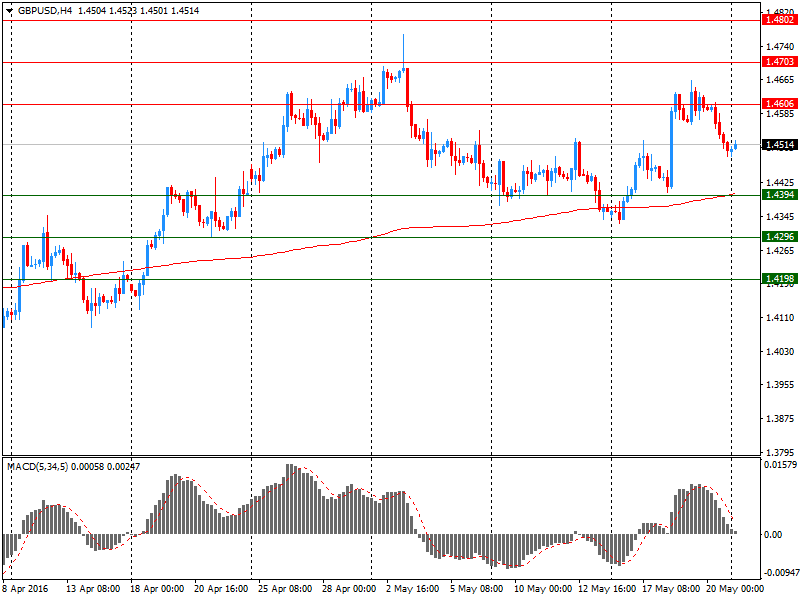Click the current price label 1.4514

(780, 145)
